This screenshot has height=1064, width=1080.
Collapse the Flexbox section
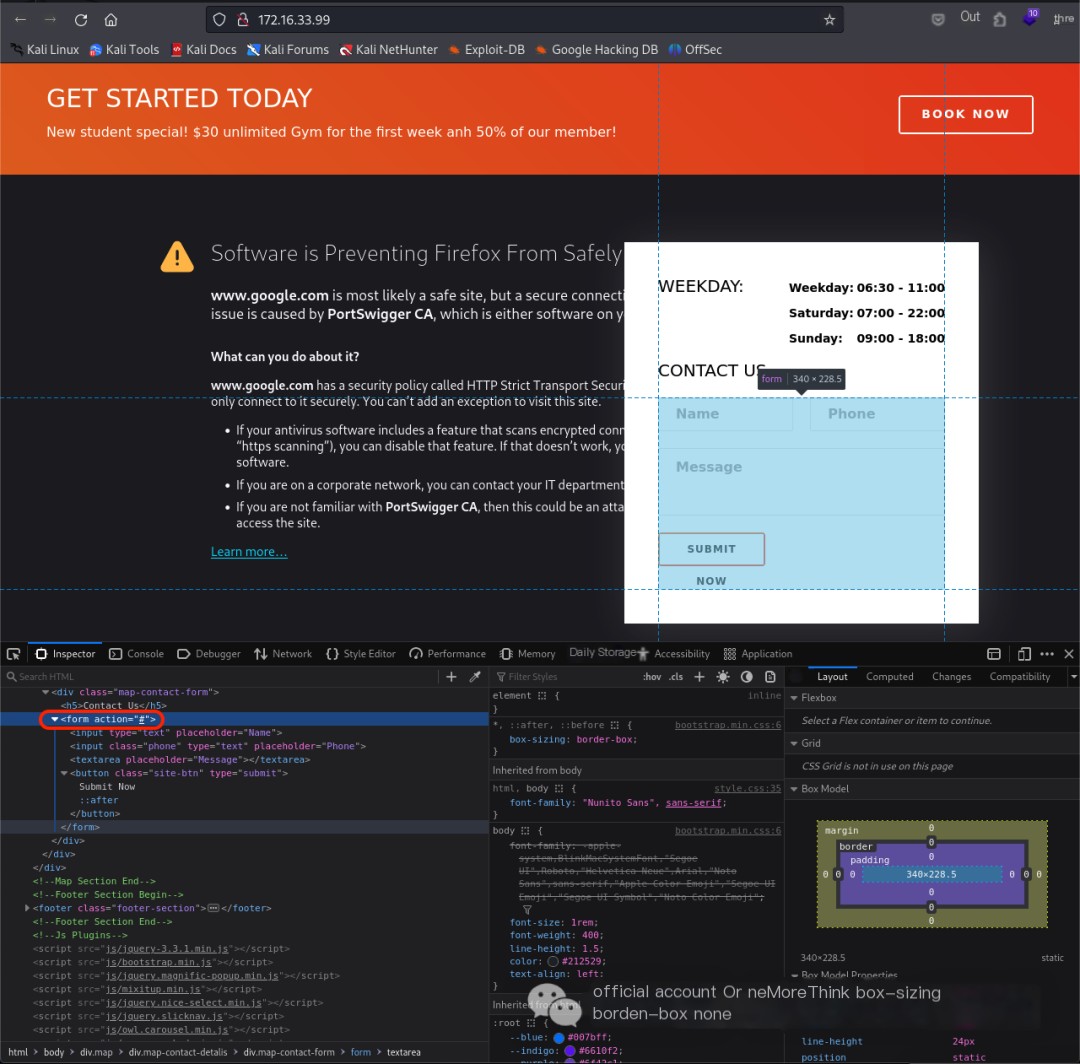tap(794, 698)
